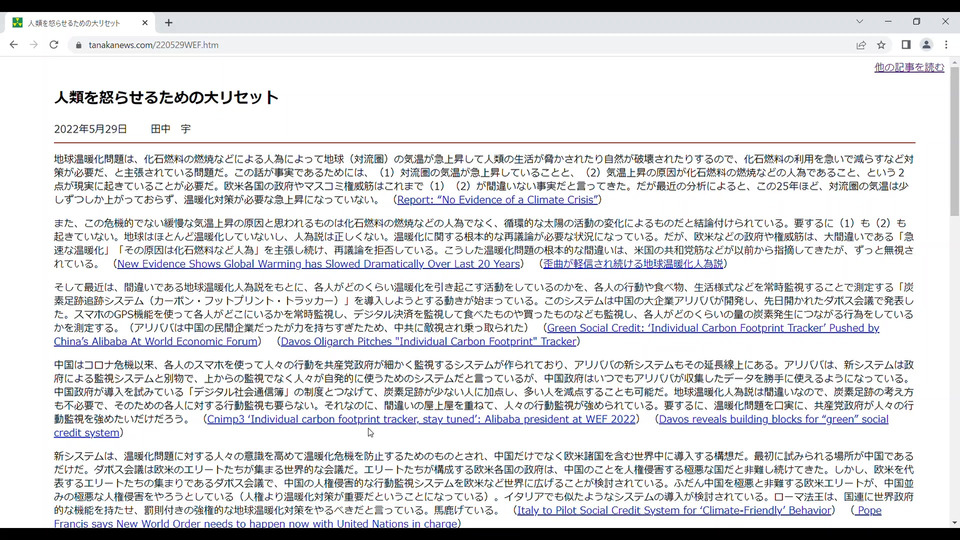Open Davos Oligarch Pitches Carbon Footprint link

point(429,342)
